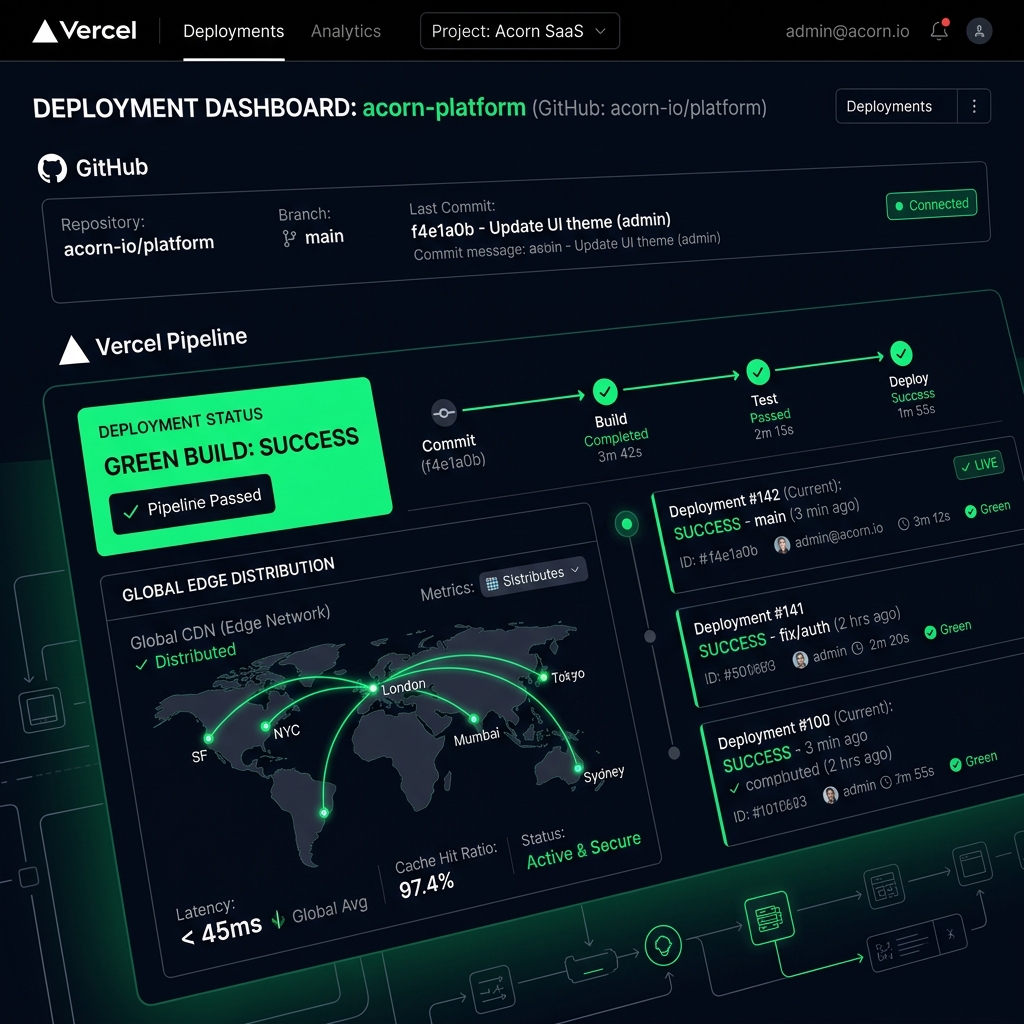Screen dimensions: 1024x1024
Task: Click the GREEN BUILD: SUCCESS heading
Action: tap(231, 451)
